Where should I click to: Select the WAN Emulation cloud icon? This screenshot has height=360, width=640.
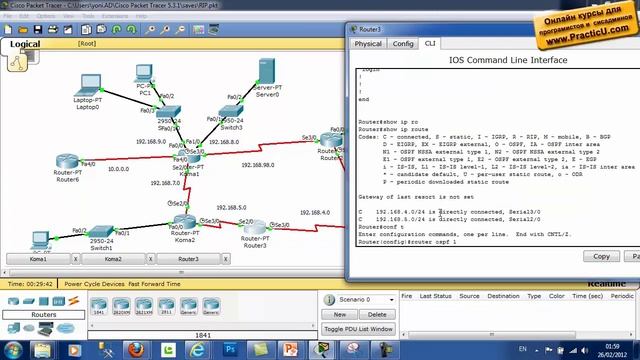[x=29, y=328]
